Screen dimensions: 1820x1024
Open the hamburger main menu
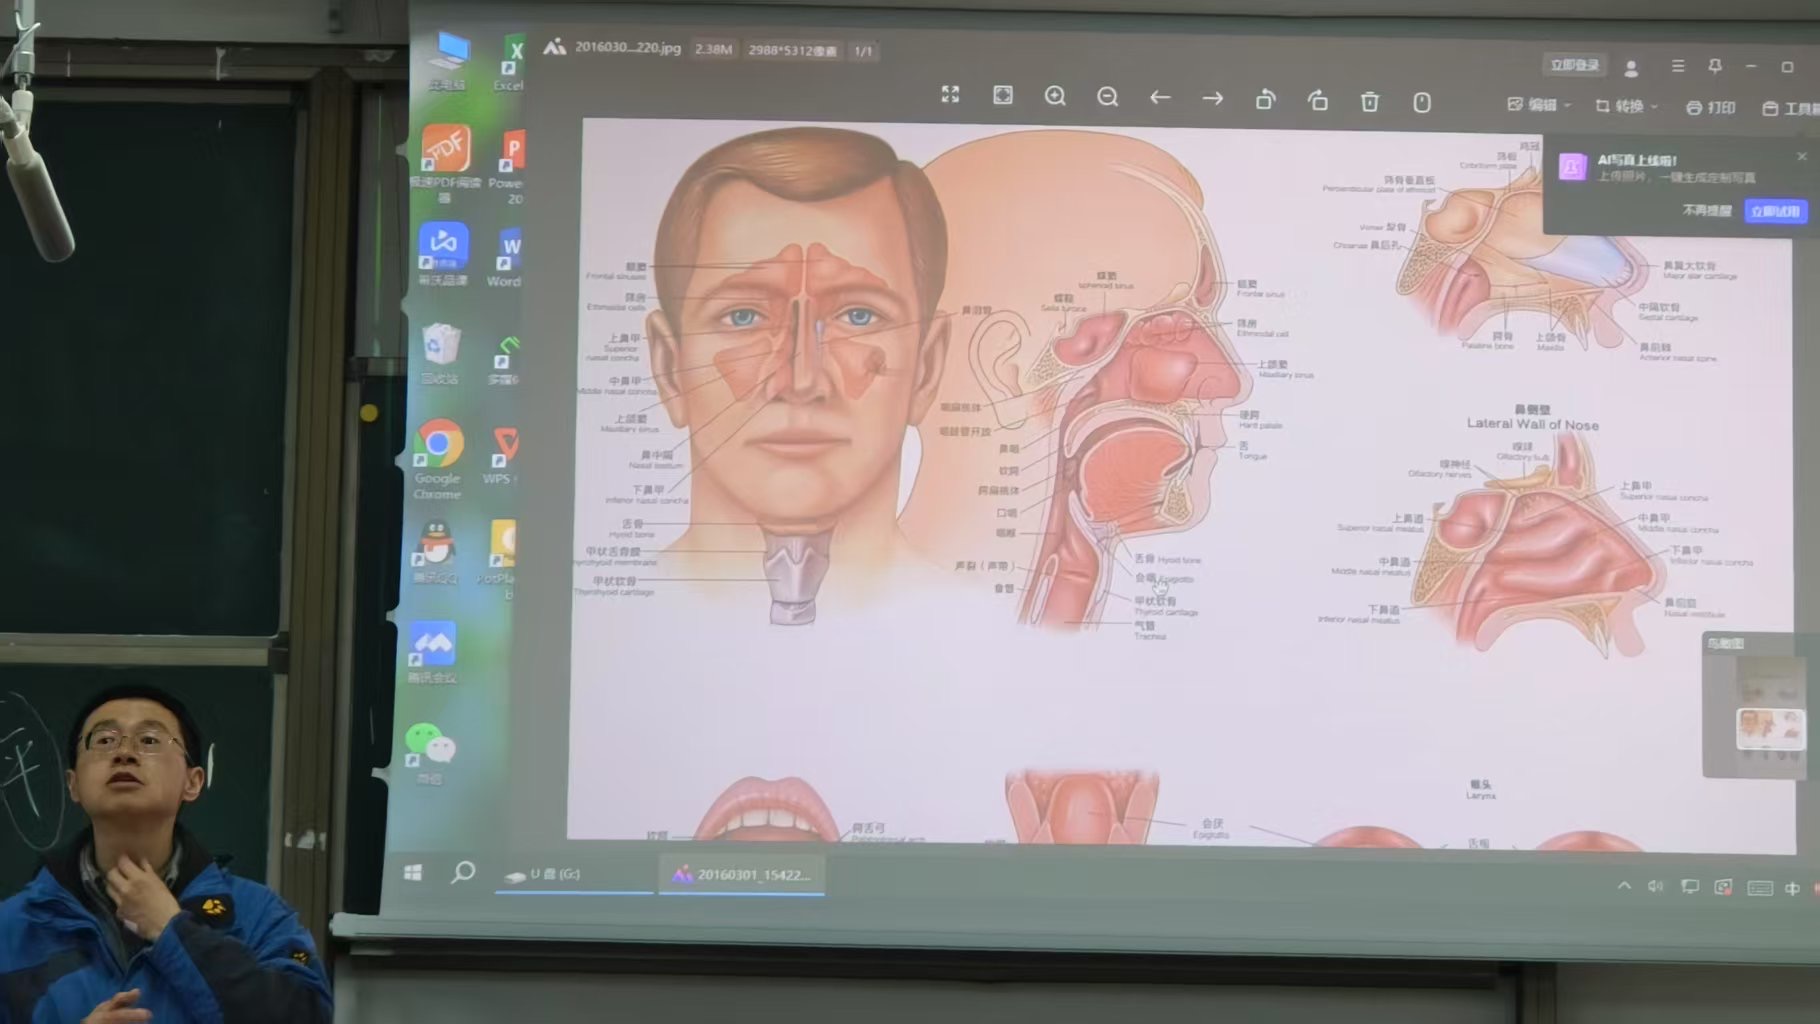[x=1678, y=66]
